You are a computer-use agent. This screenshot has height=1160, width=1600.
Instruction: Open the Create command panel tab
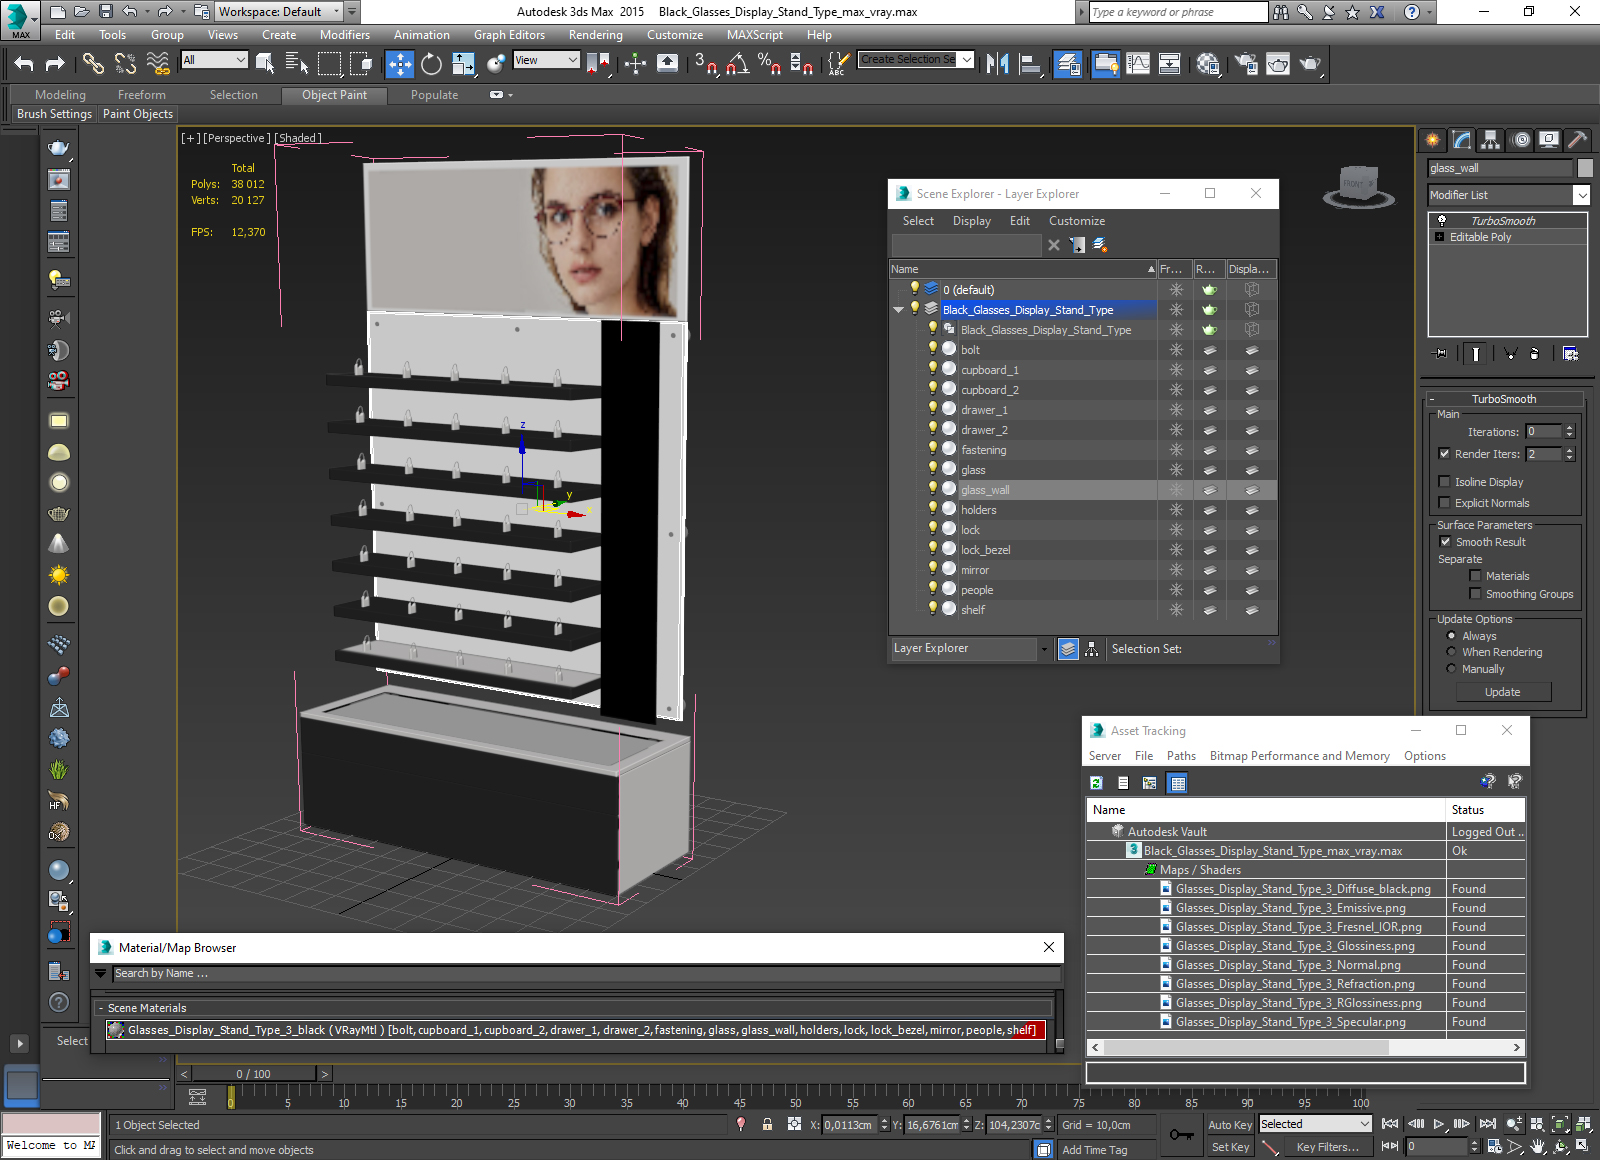click(x=1433, y=140)
